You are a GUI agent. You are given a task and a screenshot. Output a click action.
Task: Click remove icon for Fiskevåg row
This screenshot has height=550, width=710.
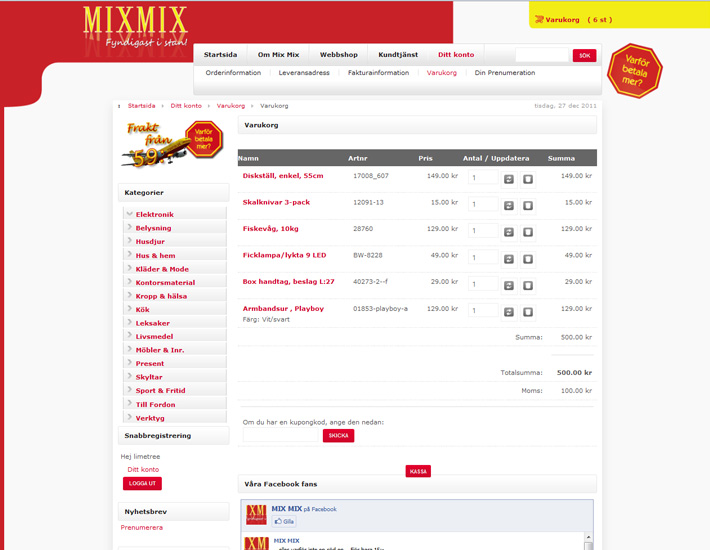(x=528, y=232)
